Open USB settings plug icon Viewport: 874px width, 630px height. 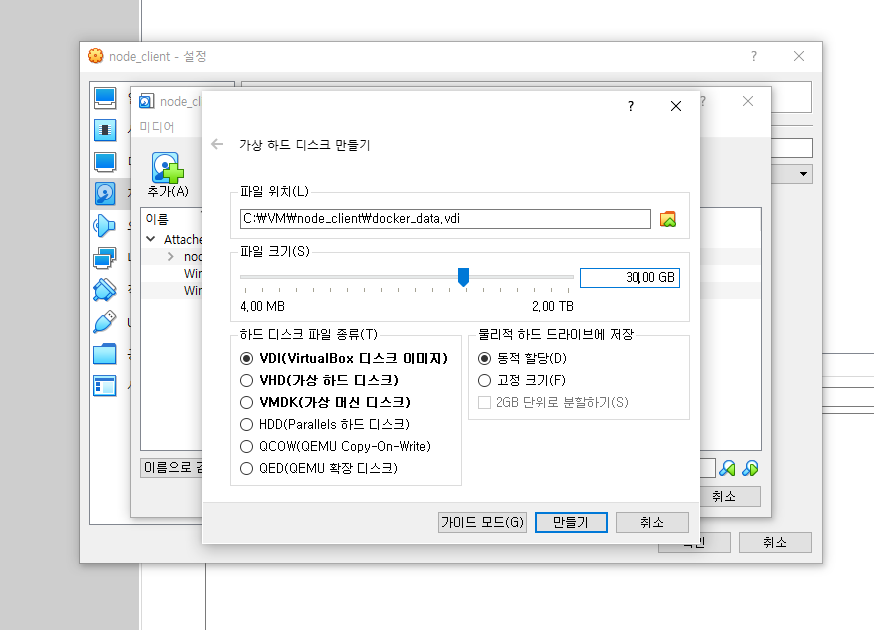[105, 322]
